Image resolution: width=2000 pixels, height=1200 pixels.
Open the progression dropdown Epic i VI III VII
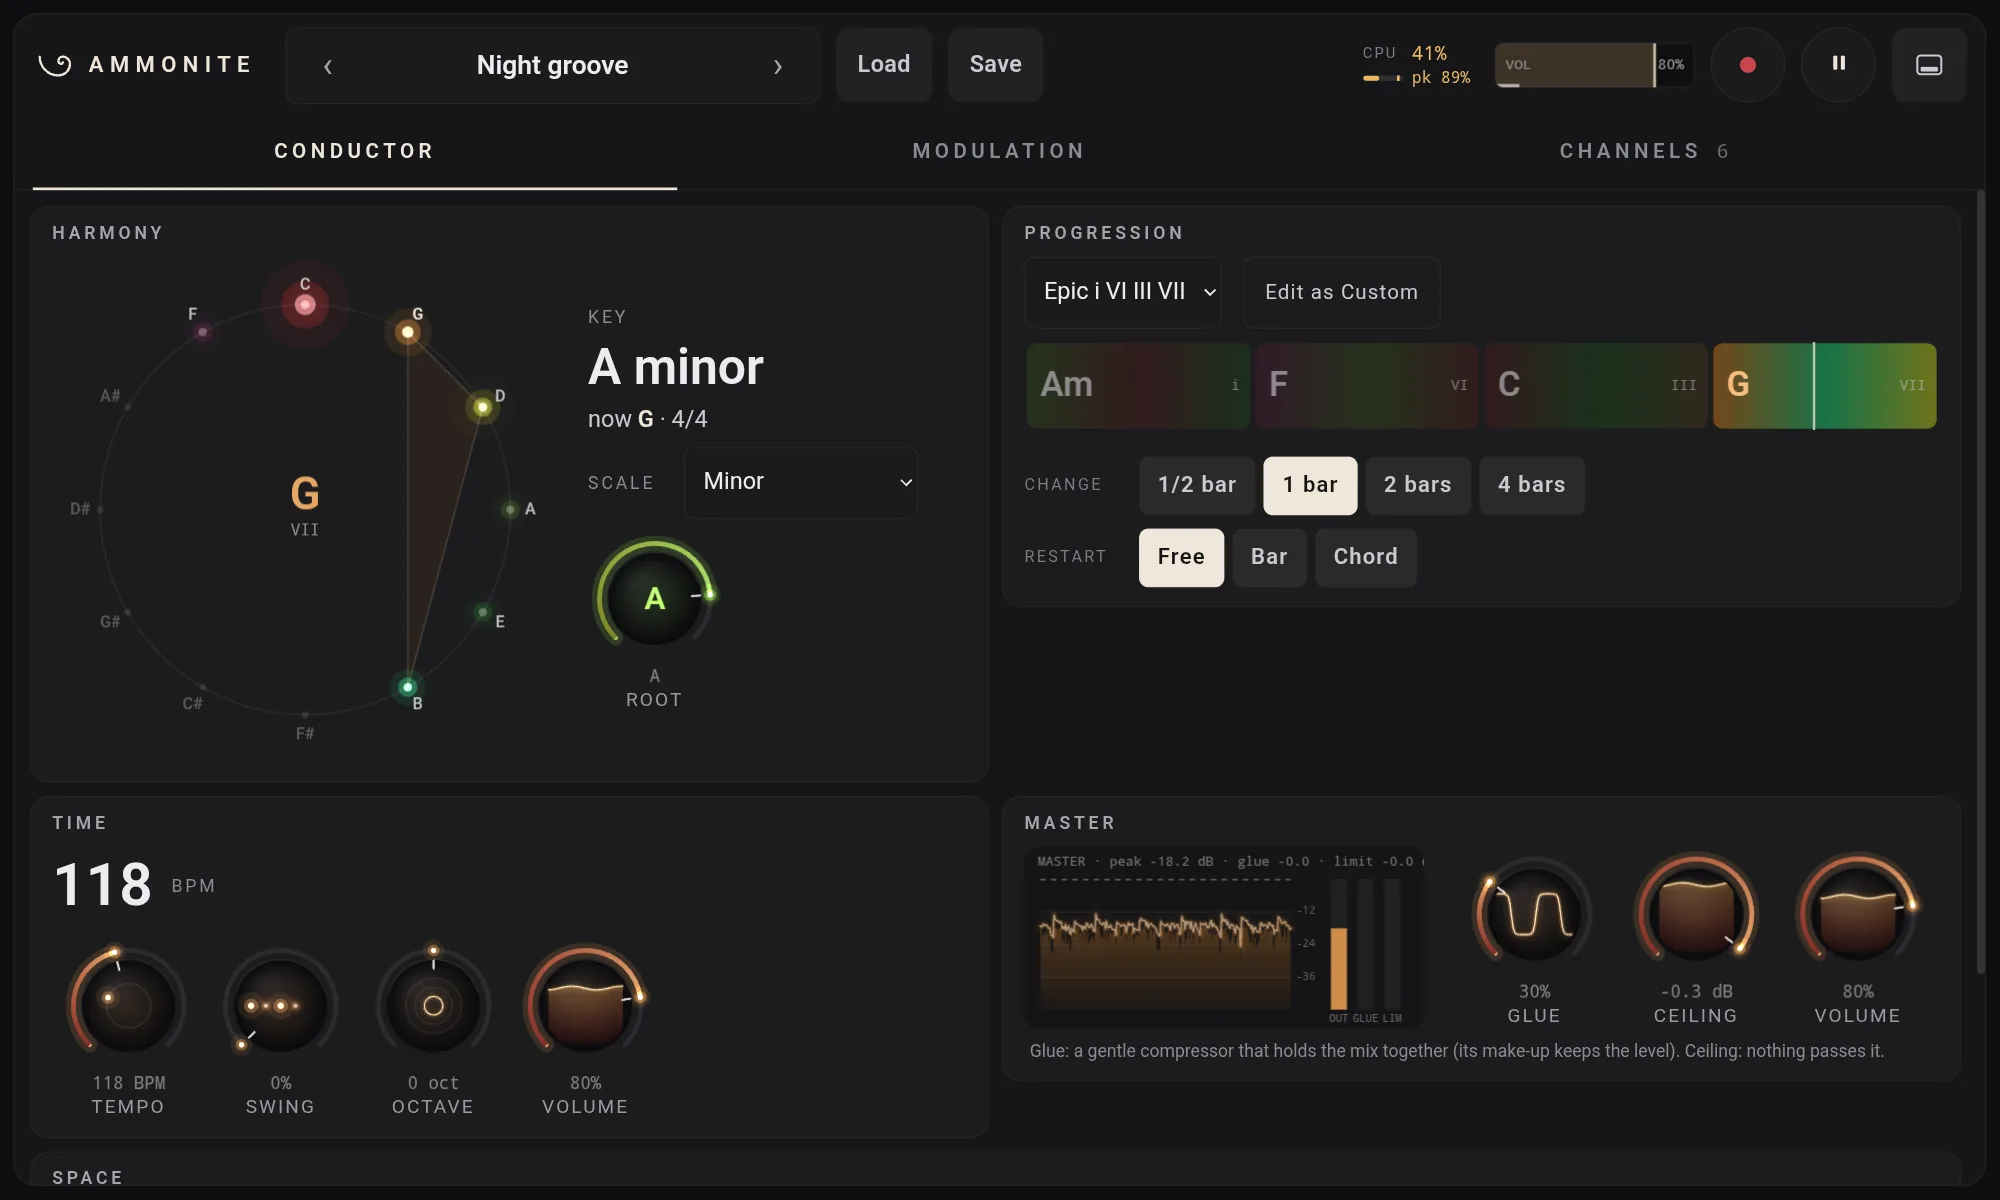point(1123,292)
